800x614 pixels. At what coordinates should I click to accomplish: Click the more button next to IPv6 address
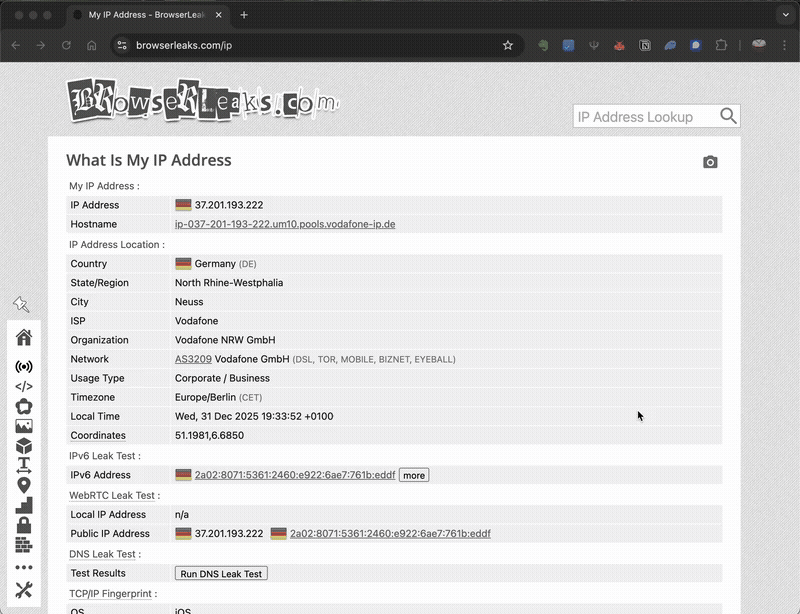[414, 475]
